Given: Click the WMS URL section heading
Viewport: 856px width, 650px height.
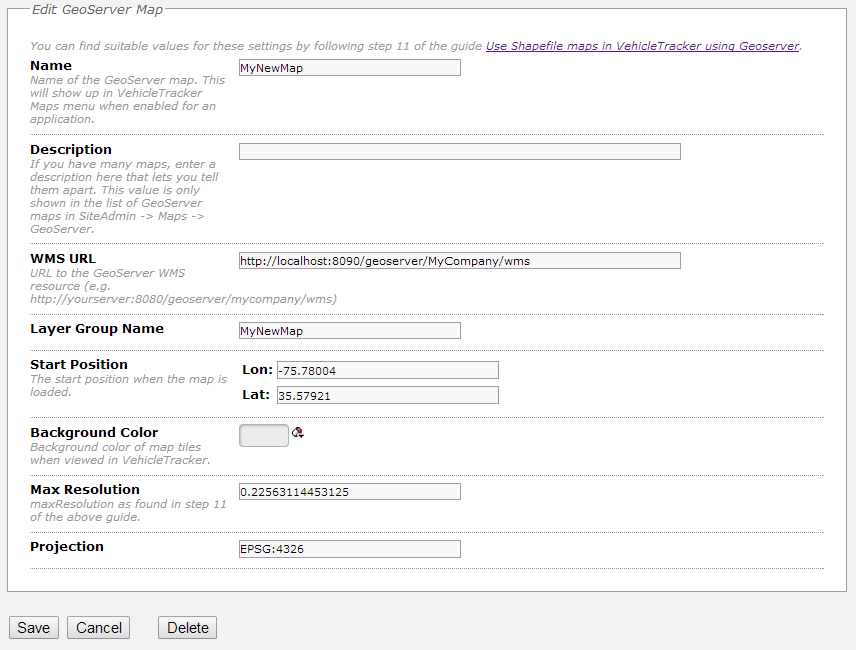Looking at the screenshot, I should 62,258.
